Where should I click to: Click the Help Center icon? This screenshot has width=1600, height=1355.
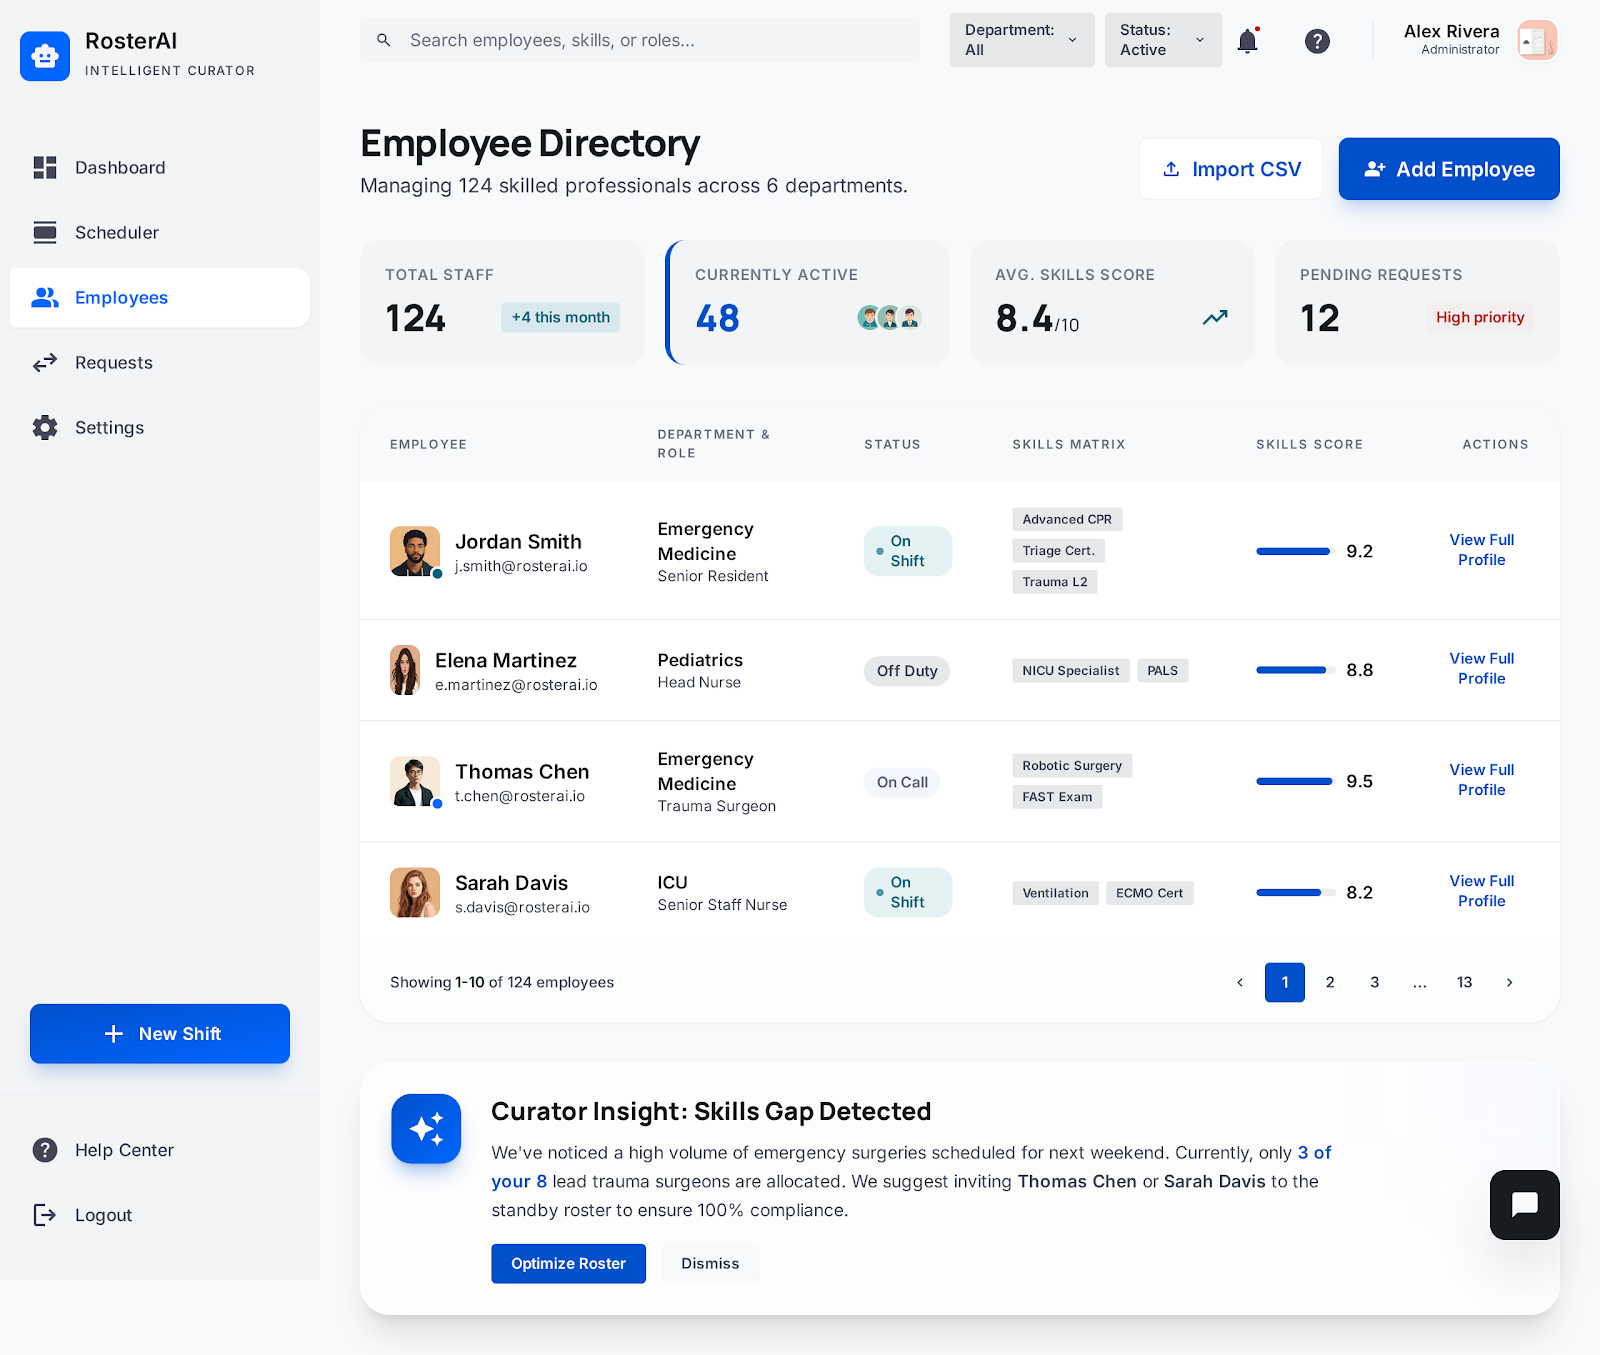pos(45,1150)
